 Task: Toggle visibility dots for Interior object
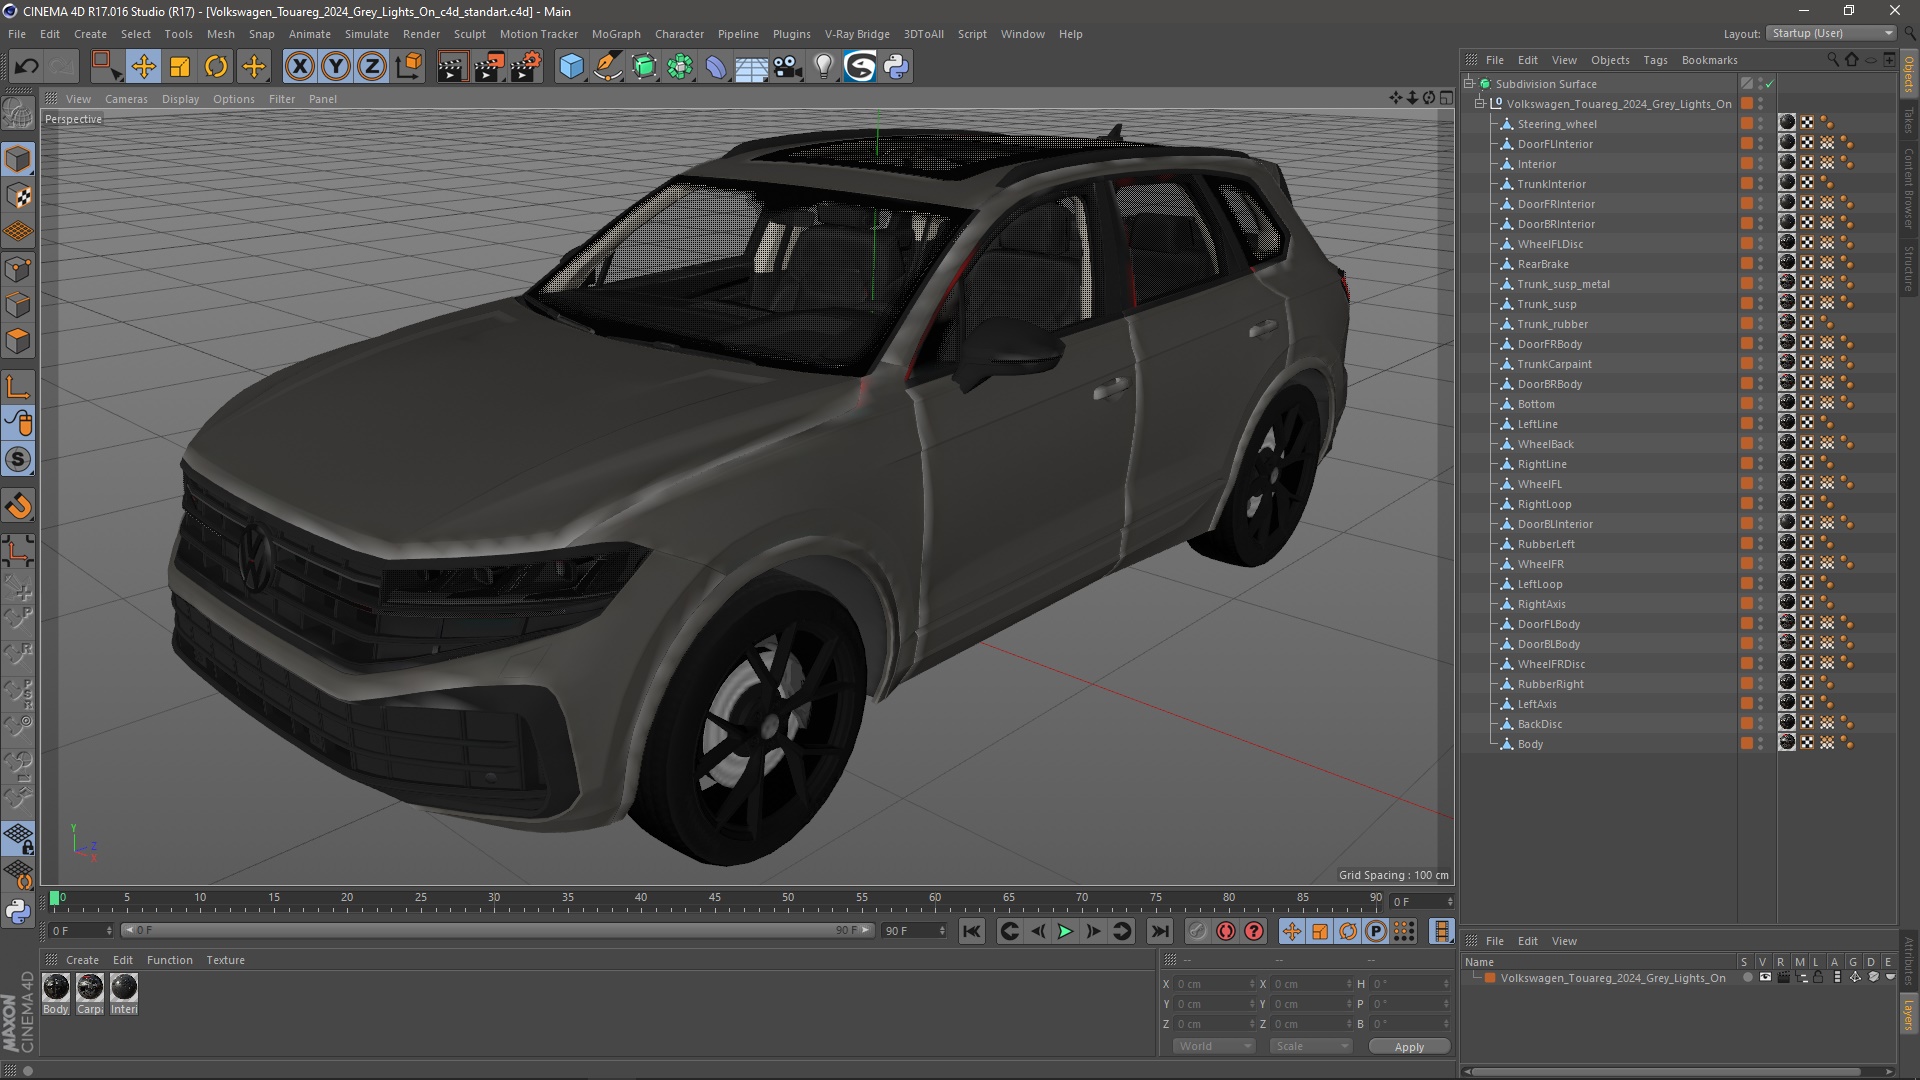tap(1761, 164)
